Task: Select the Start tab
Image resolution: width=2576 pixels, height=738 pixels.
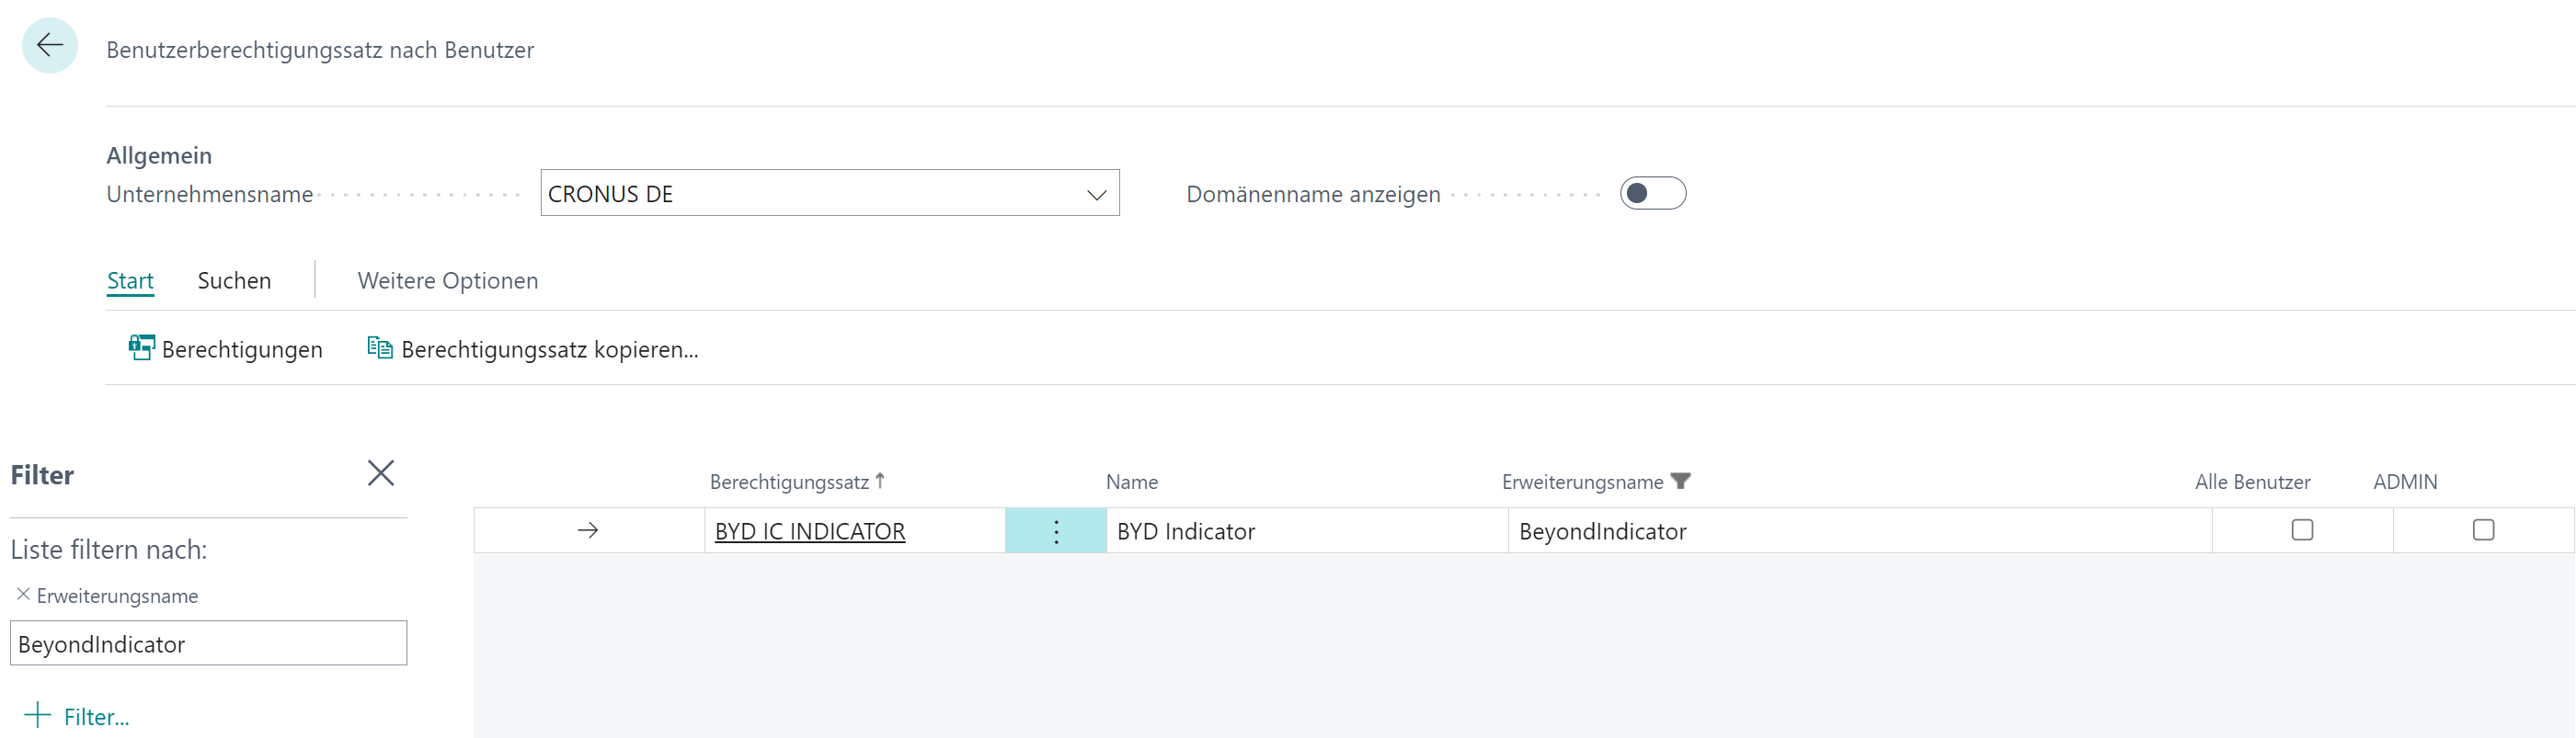Action: (x=130, y=280)
